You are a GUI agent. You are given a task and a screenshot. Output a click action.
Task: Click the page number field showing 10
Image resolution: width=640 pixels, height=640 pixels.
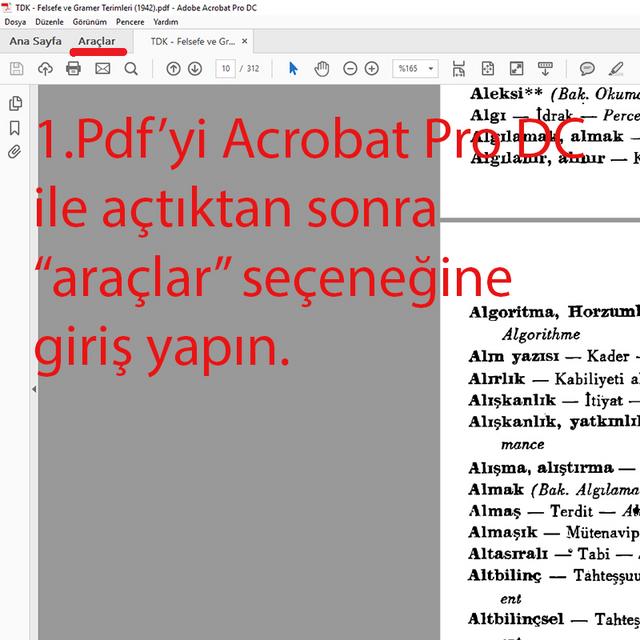click(226, 69)
